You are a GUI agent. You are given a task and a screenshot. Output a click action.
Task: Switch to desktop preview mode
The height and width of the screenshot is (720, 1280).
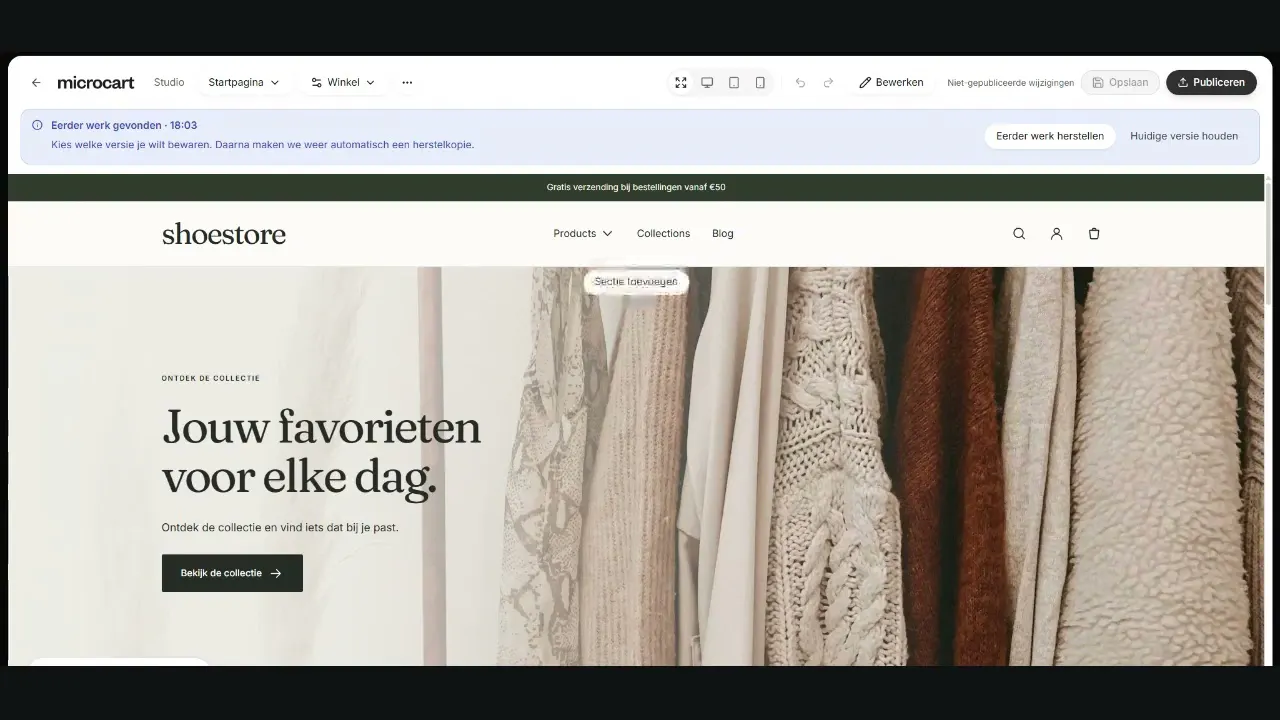(707, 83)
